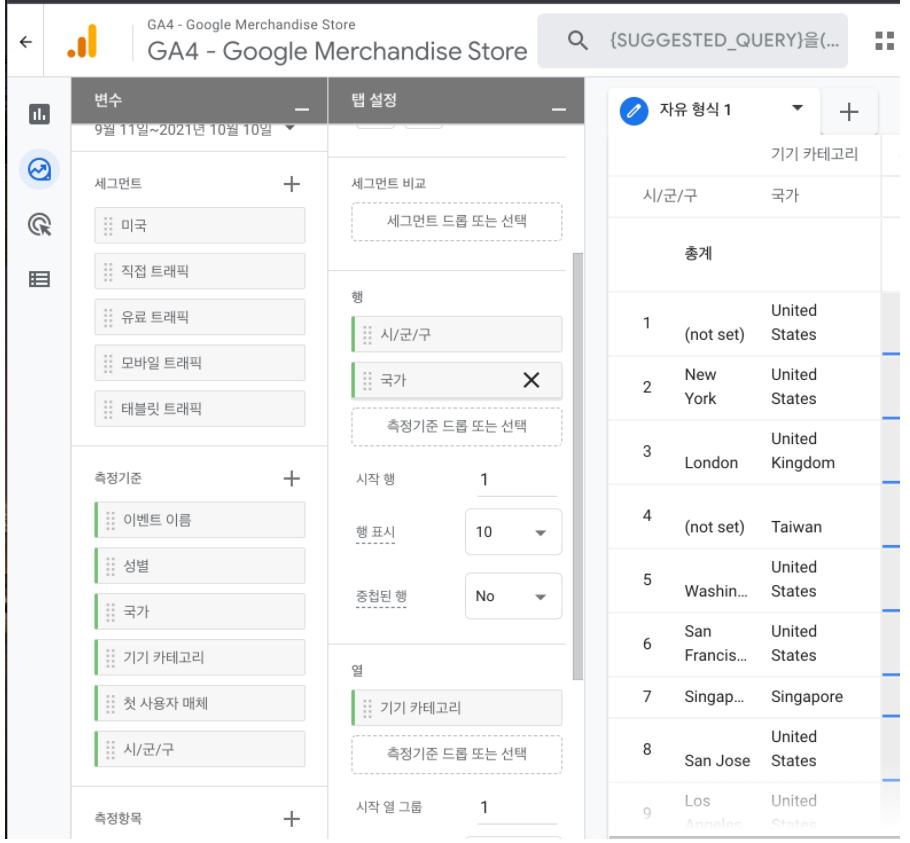Open Explore sidebar icon
Image resolution: width=910 pixels, height=843 pixels.
pos(39,169)
